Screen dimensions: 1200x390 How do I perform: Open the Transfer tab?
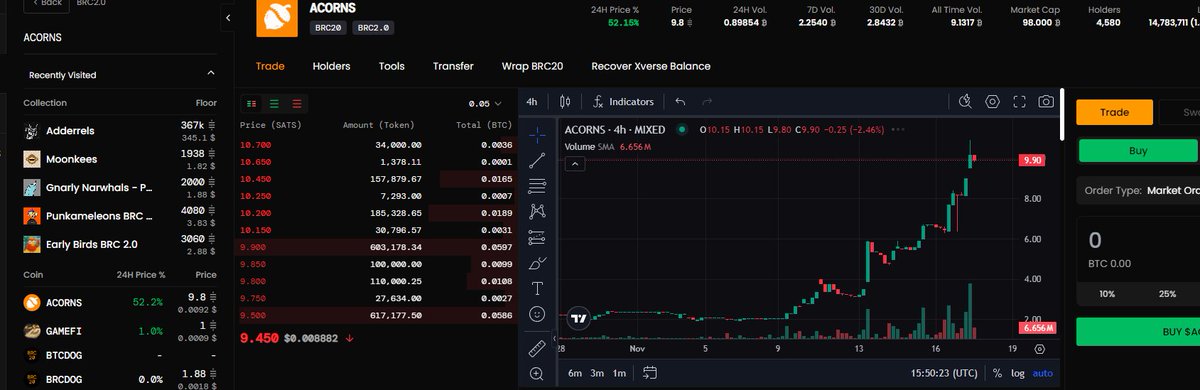[453, 66]
